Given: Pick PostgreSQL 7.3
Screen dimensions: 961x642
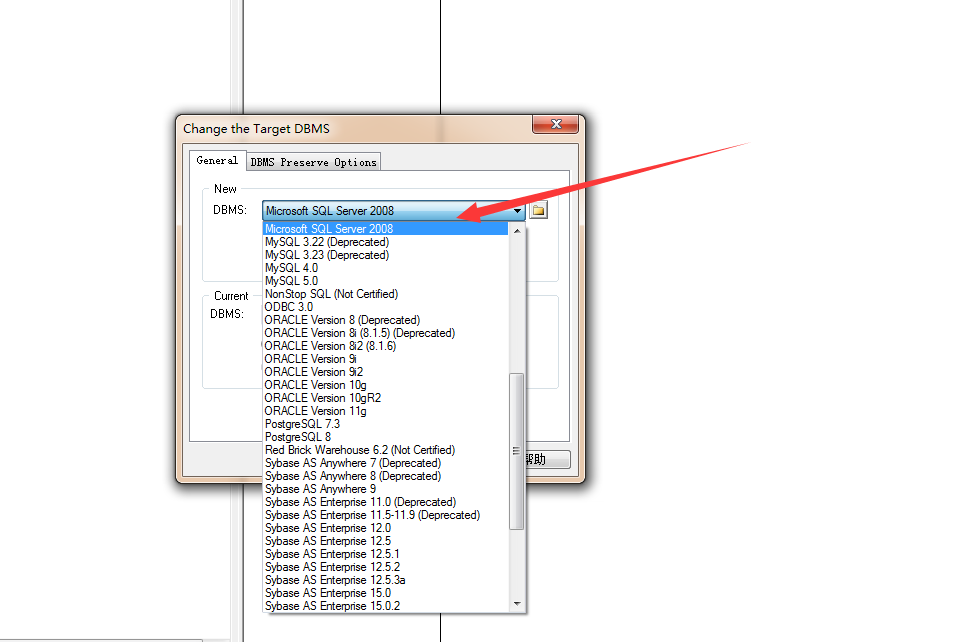Looking at the screenshot, I should coord(386,424).
